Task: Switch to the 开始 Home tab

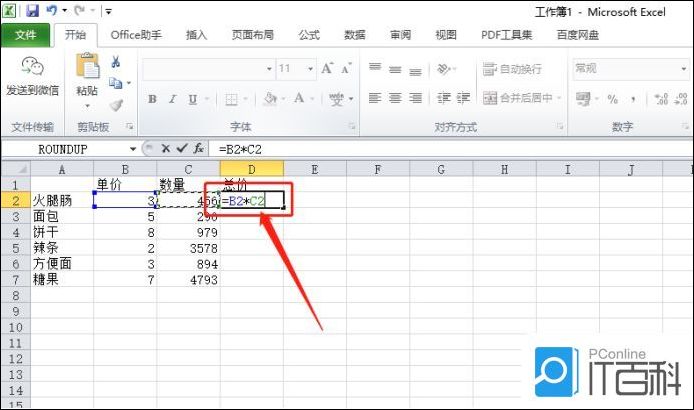Action: tap(75, 35)
